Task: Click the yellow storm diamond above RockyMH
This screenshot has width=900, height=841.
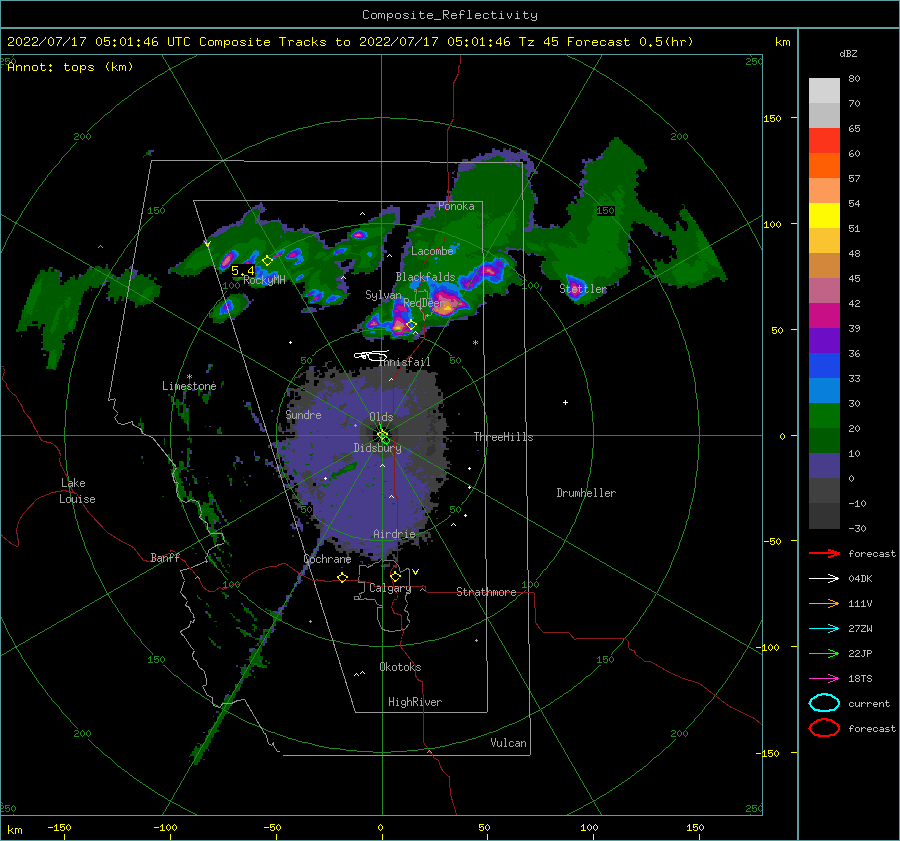Action: pos(267,261)
